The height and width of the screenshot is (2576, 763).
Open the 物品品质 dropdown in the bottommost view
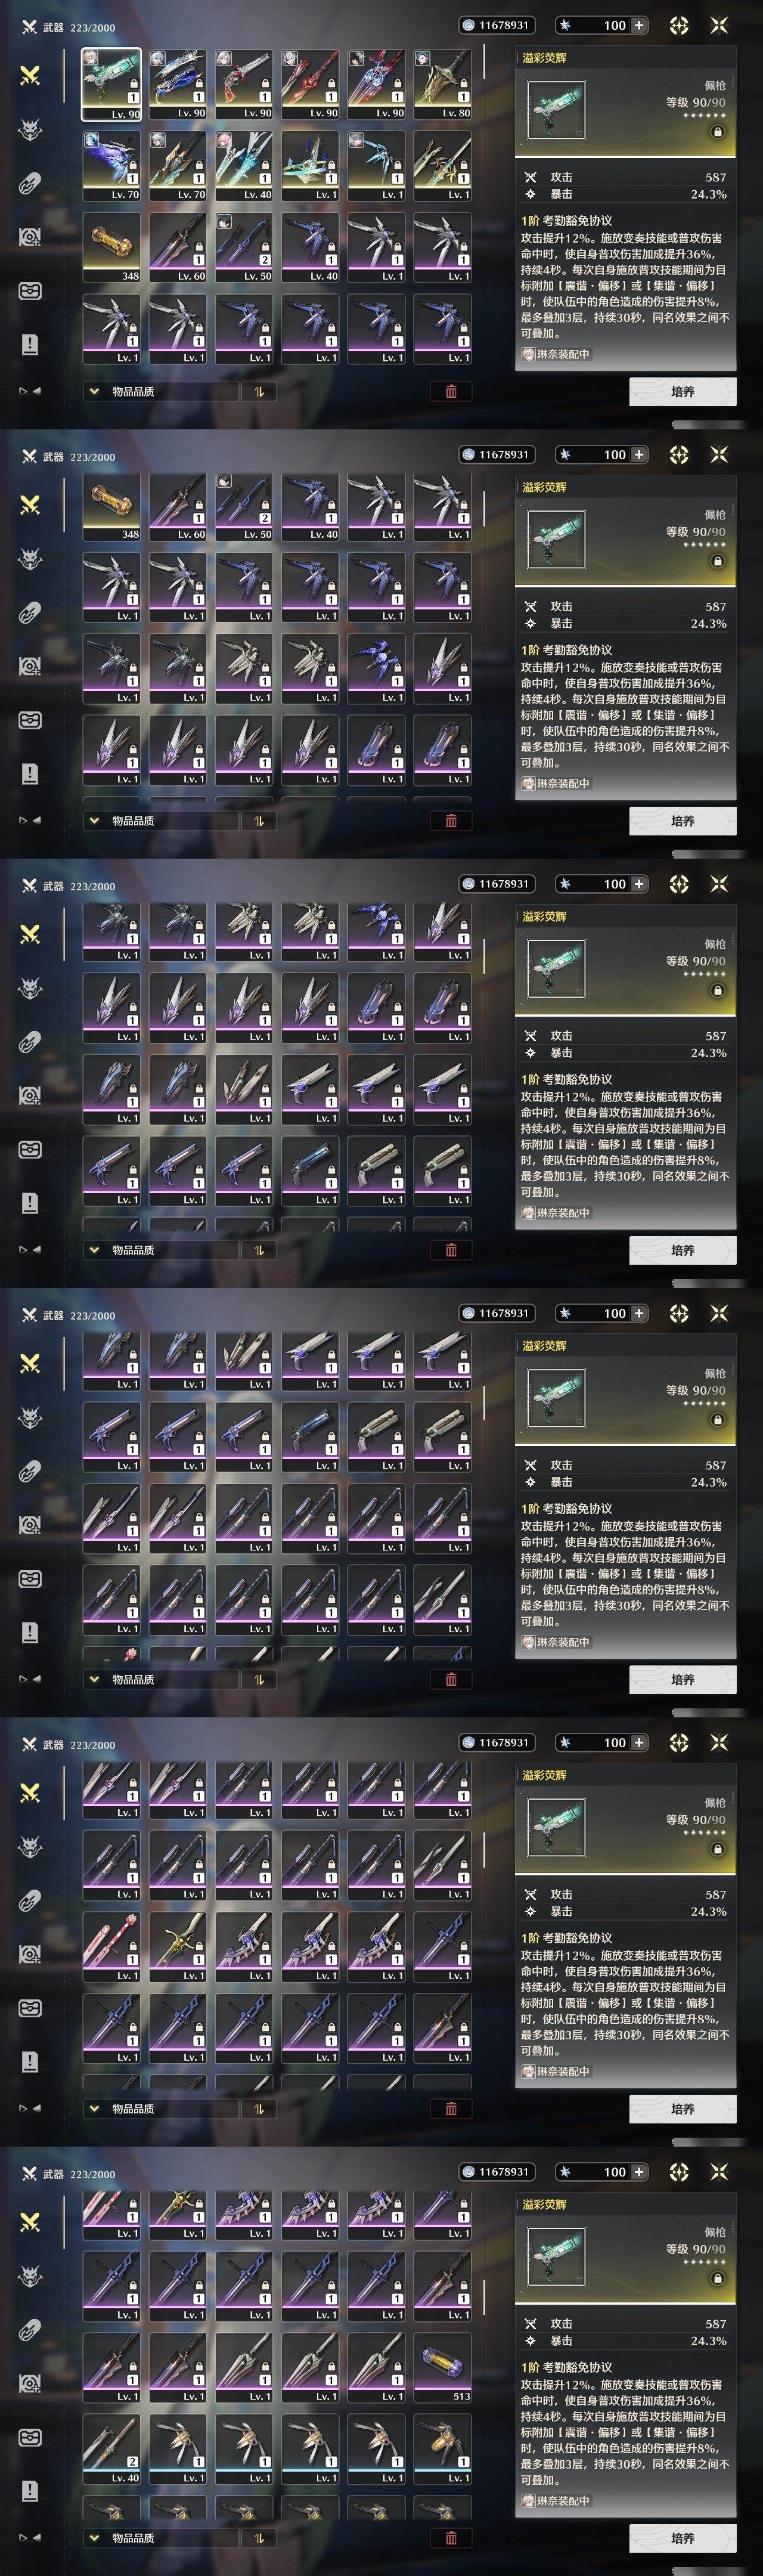[161, 2538]
